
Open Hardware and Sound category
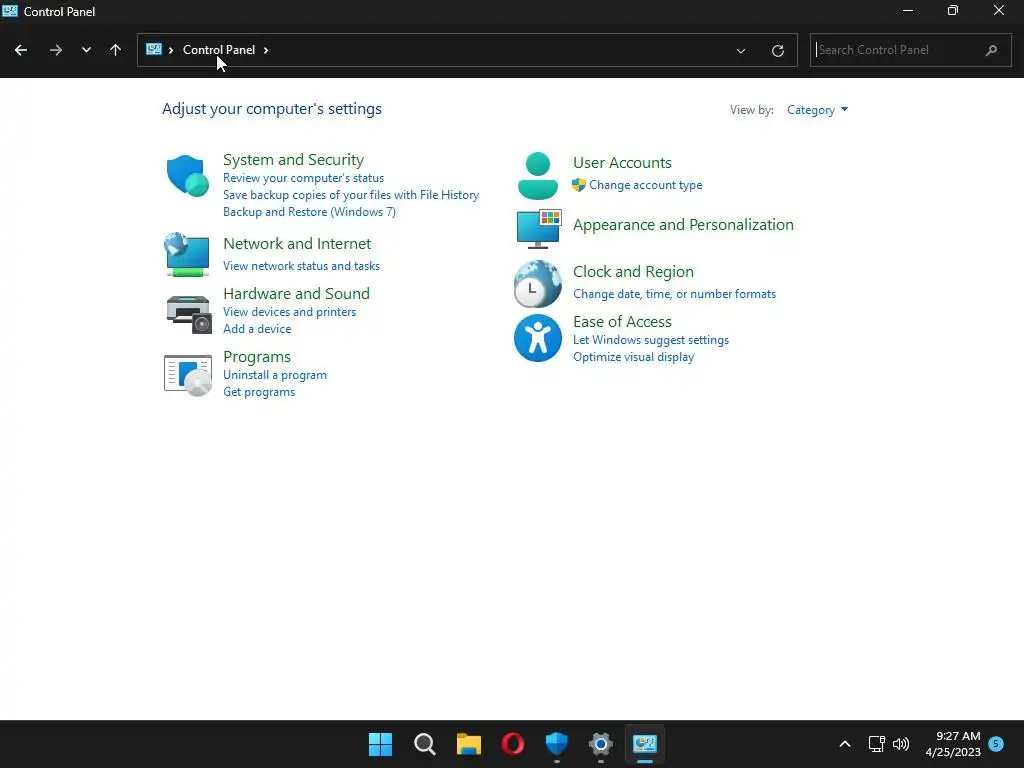296,294
